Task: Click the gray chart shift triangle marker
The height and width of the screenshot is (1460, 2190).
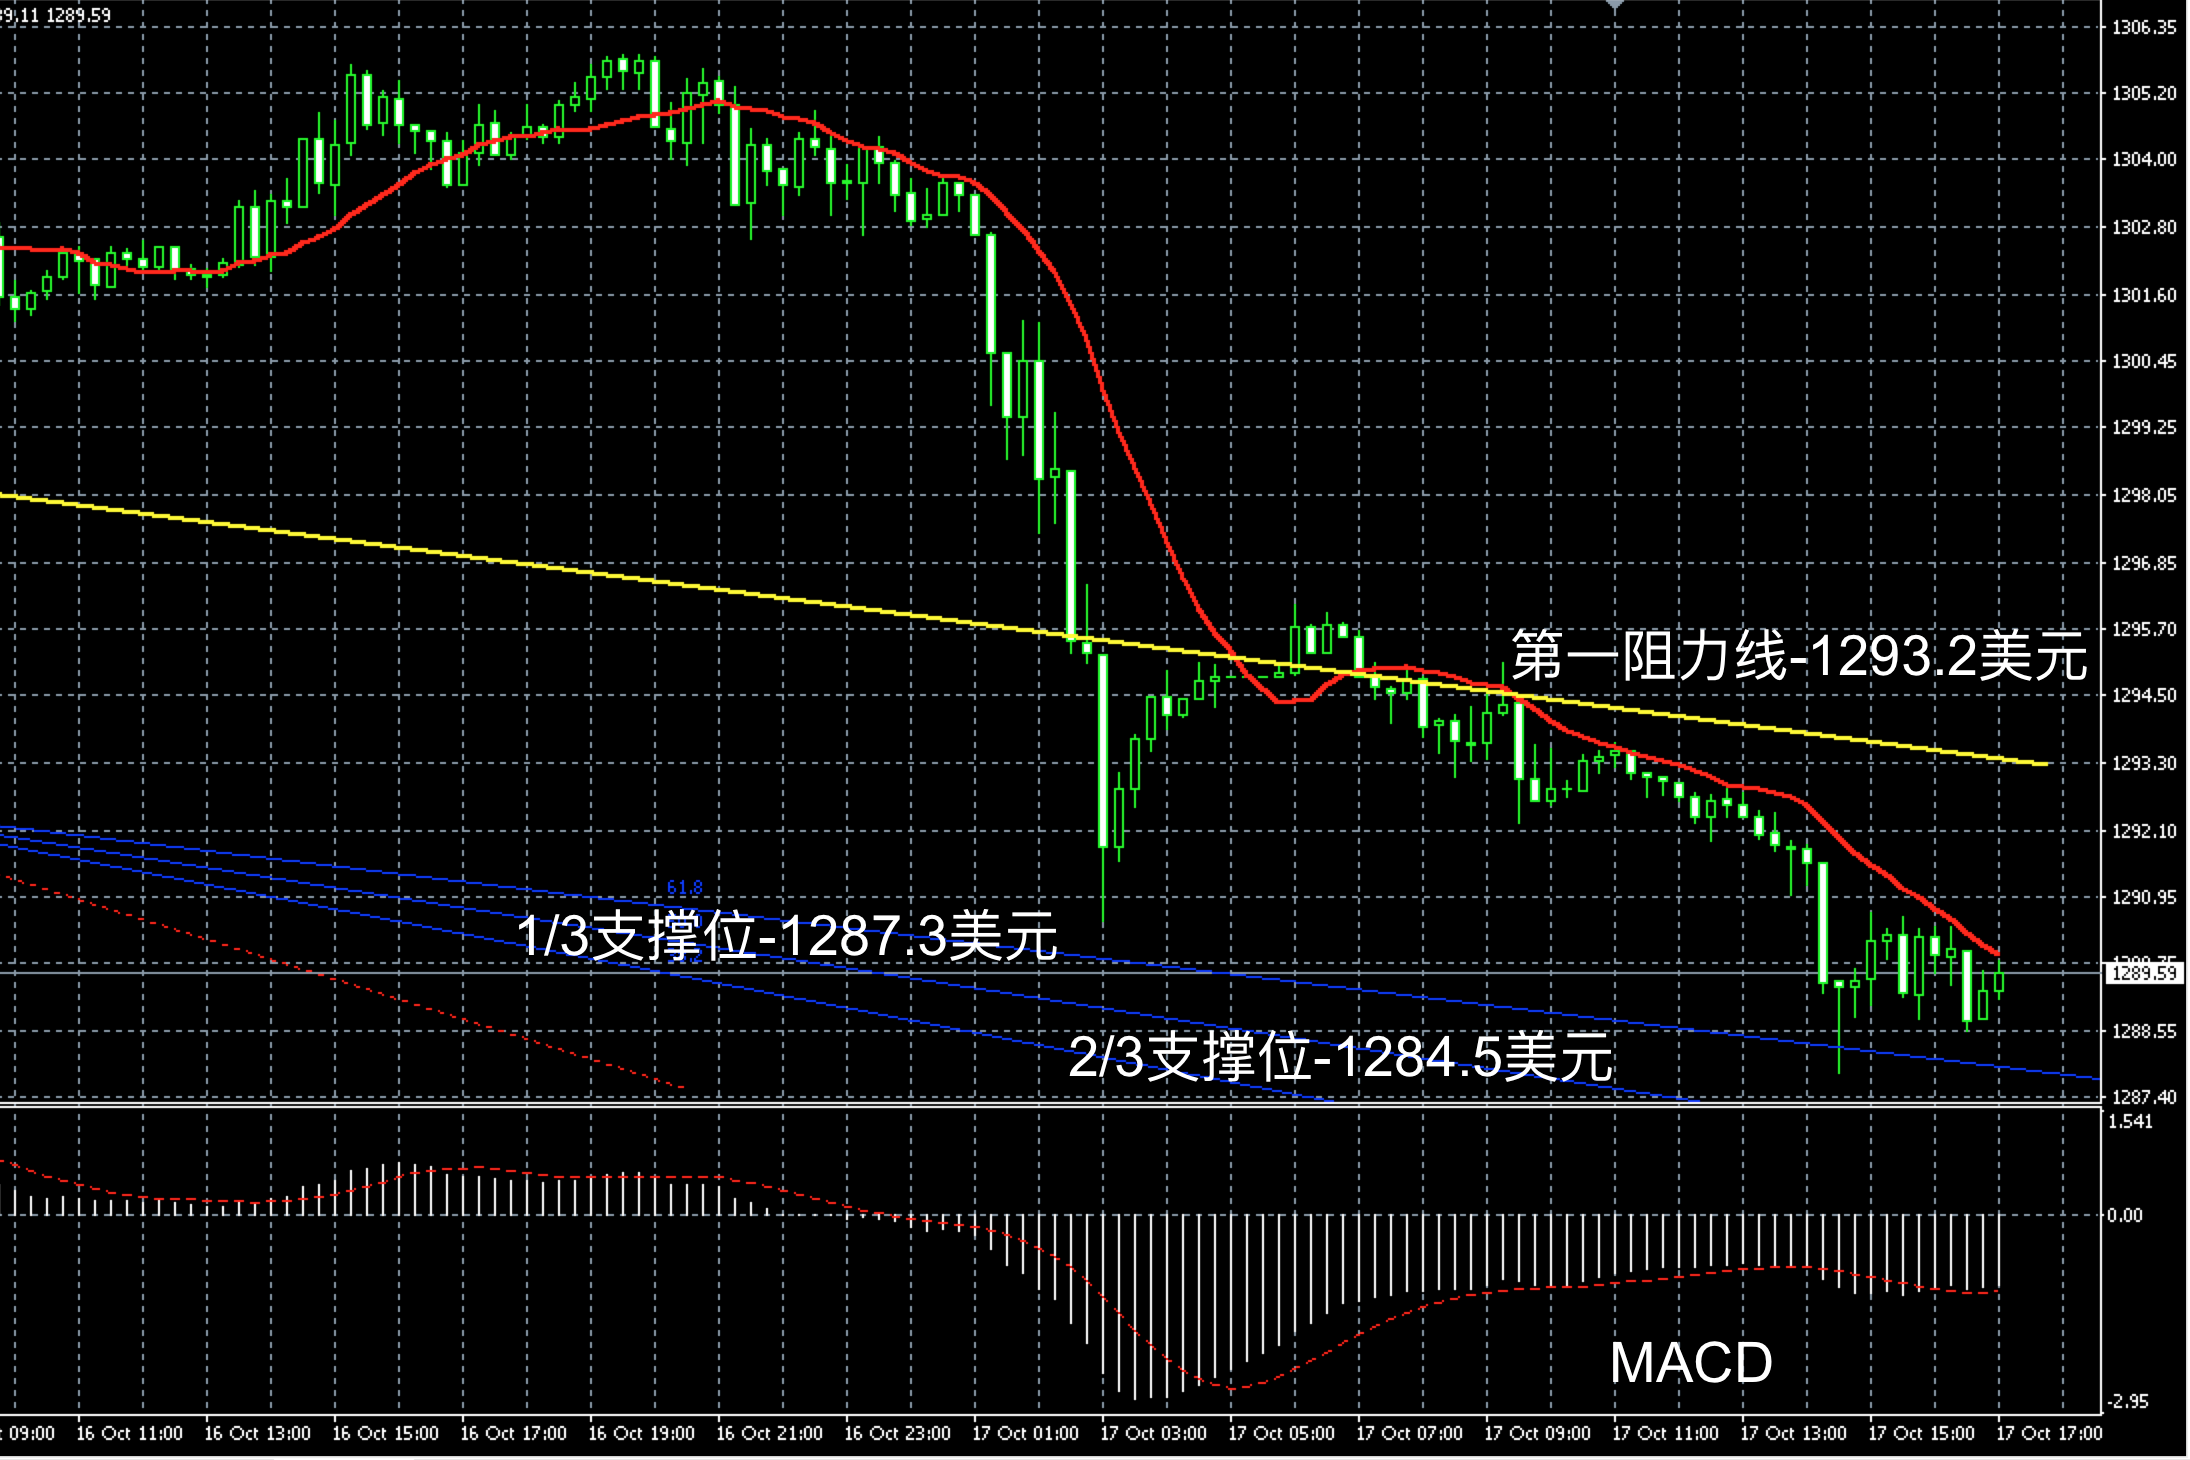Action: 1614,5
